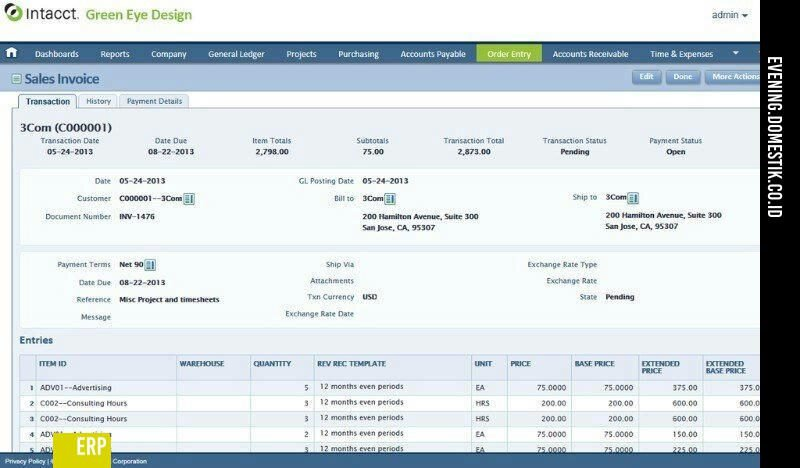The height and width of the screenshot is (468, 800).
Task: Click GL Posting Date value 05-24-2013
Action: [x=385, y=181]
